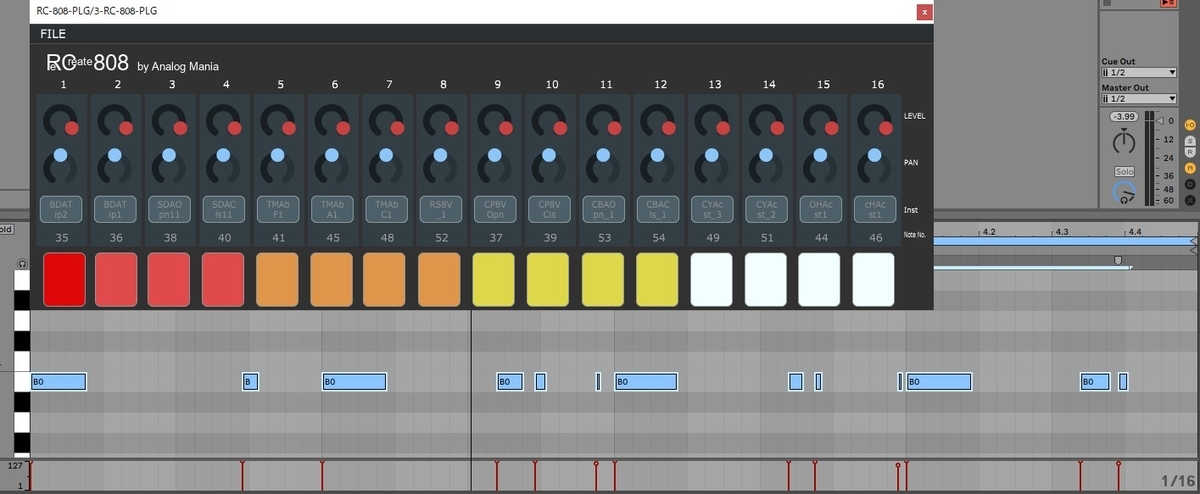The image size is (1200, 494).
Task: Open the Cue Out dropdown
Action: pyautogui.click(x=1138, y=73)
